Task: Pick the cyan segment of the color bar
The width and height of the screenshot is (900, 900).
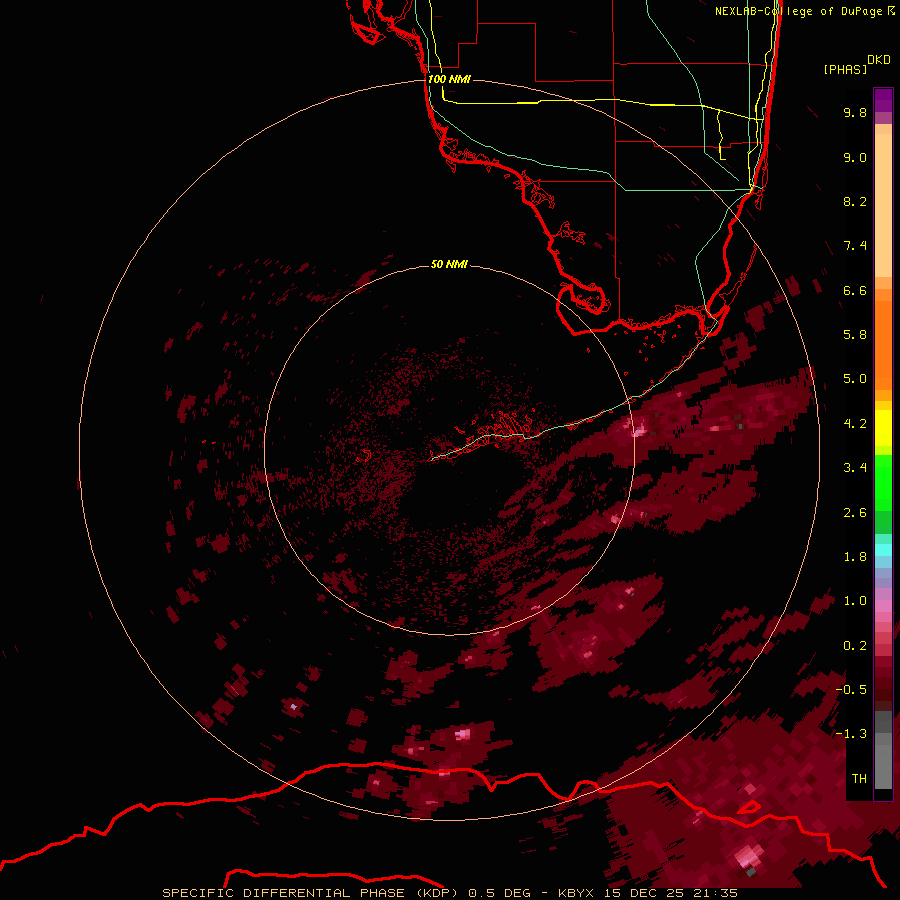Action: (x=883, y=550)
